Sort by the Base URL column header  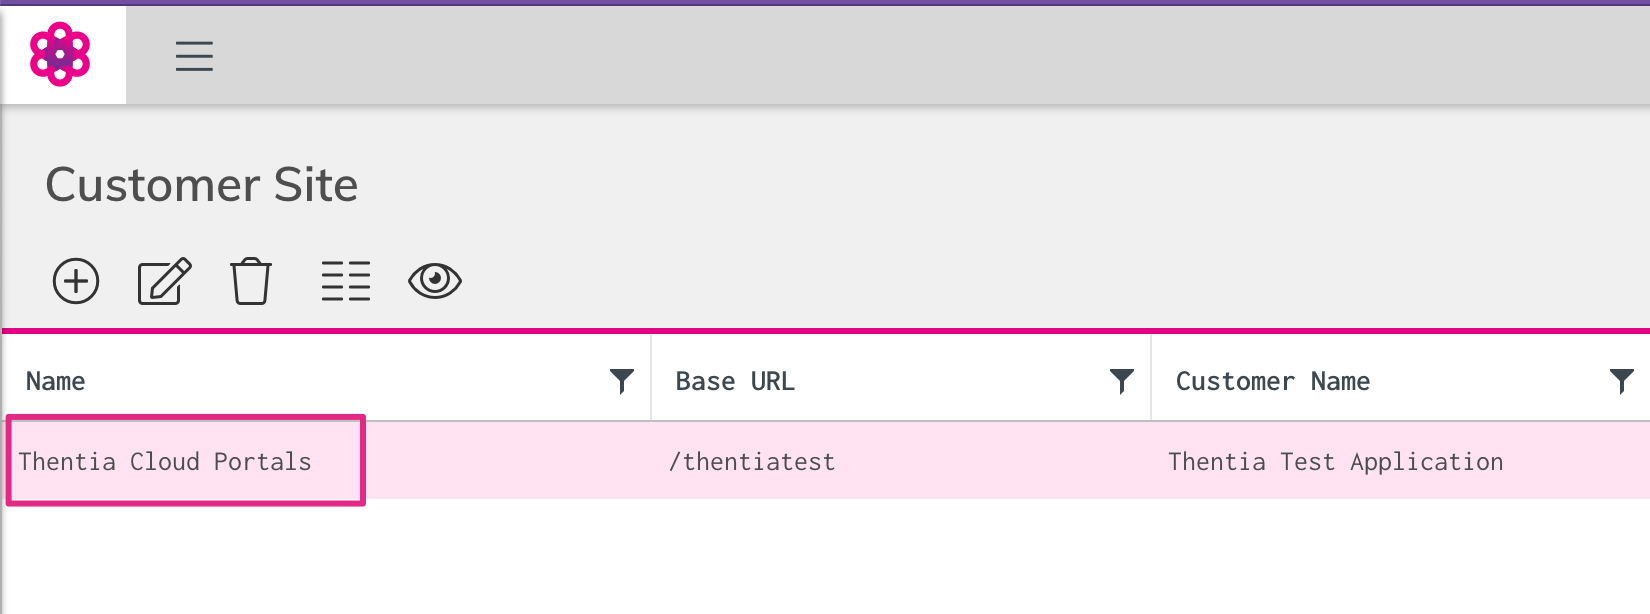[735, 381]
